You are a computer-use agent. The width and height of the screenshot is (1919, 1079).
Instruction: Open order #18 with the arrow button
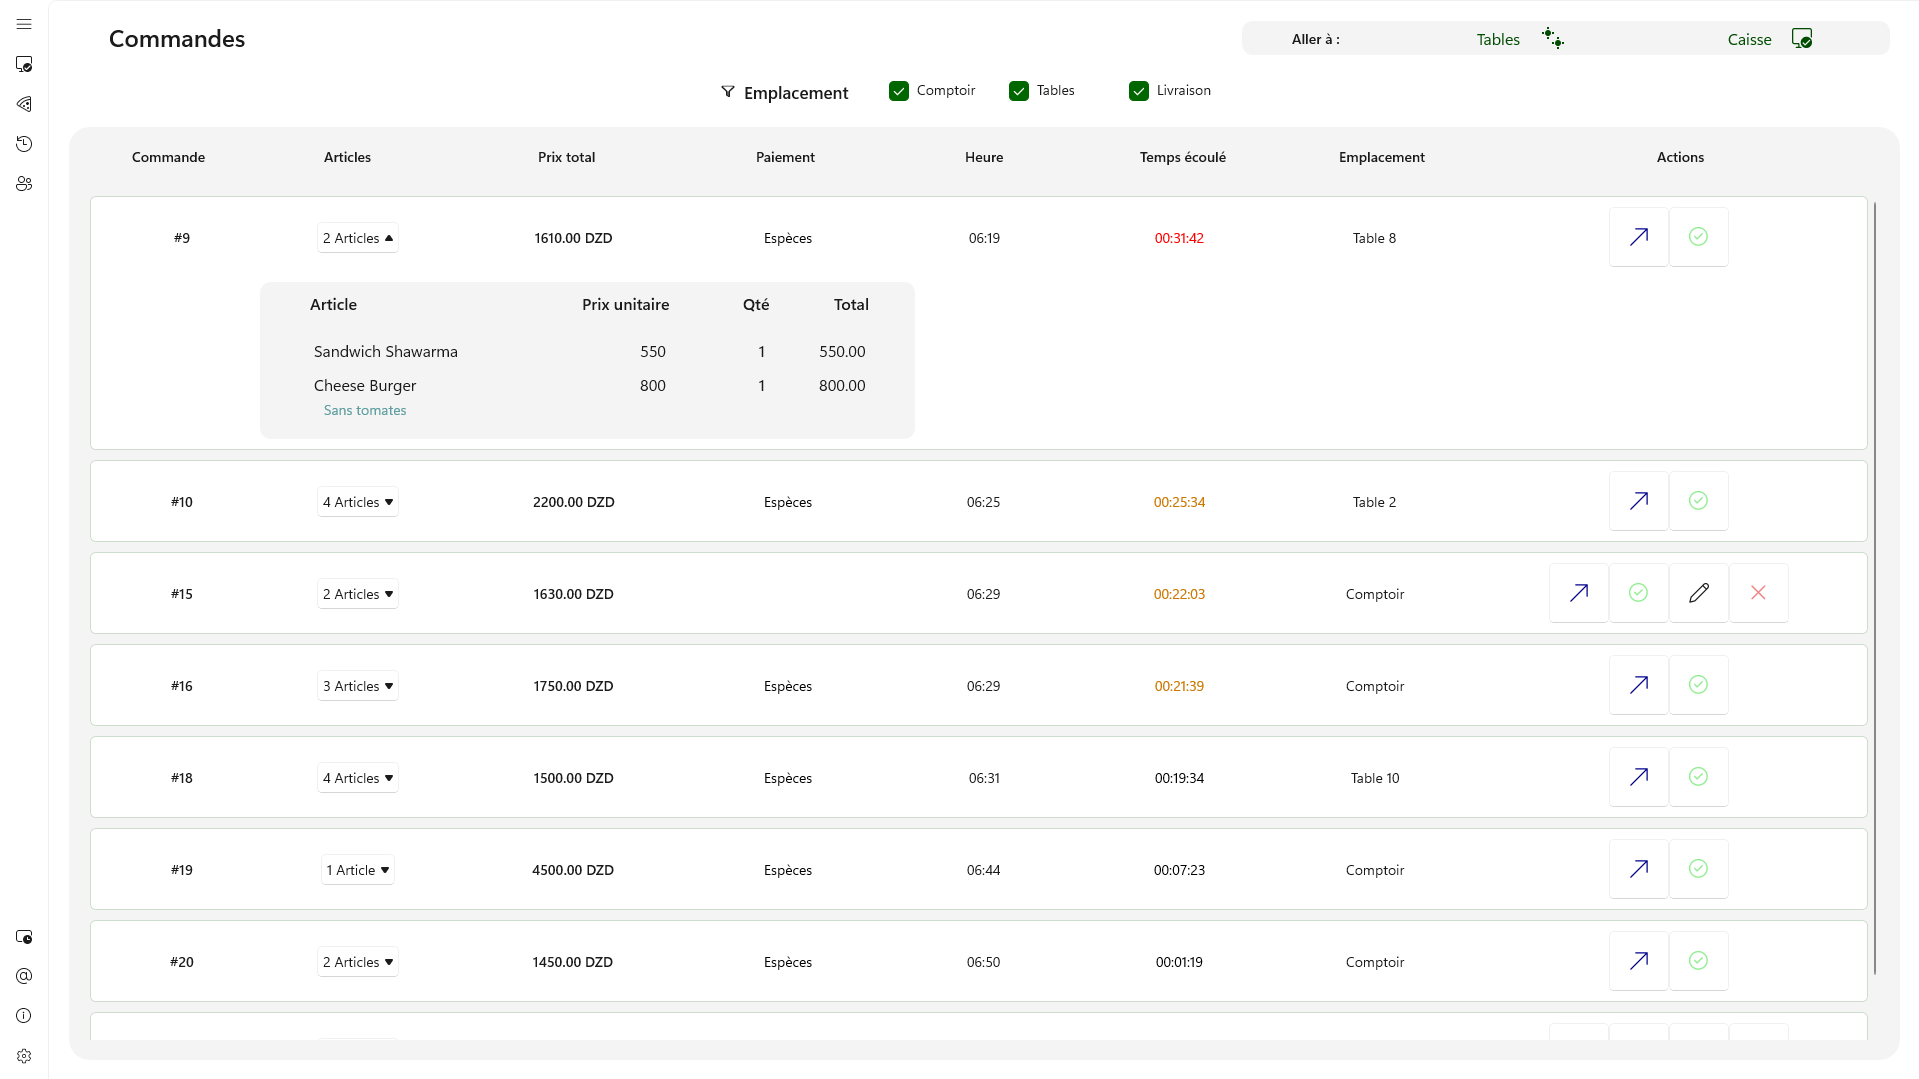click(x=1638, y=777)
